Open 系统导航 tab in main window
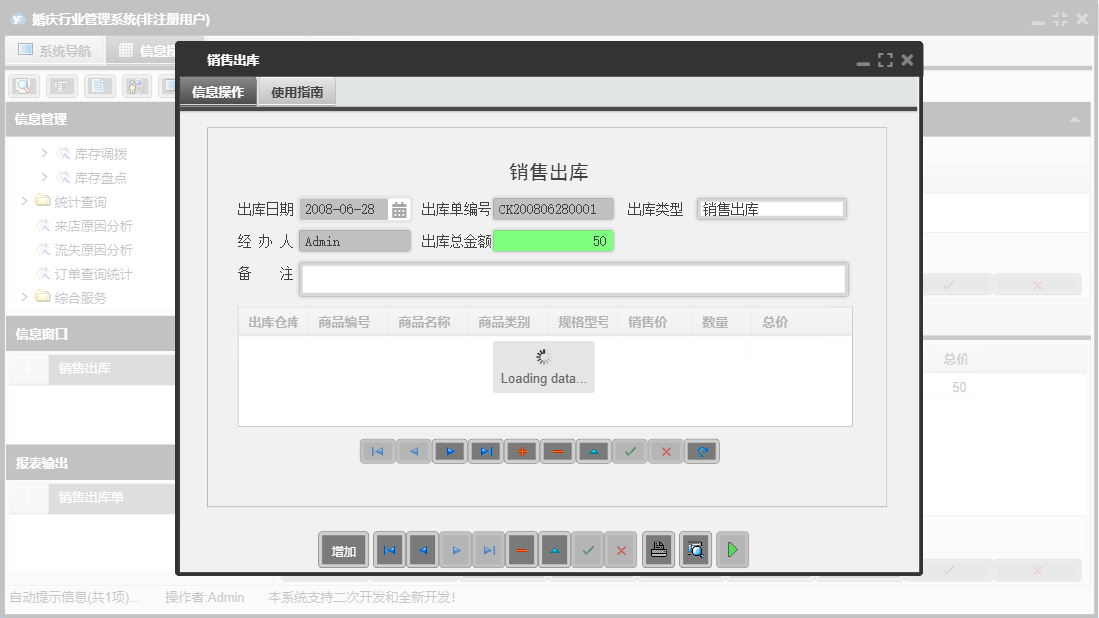This screenshot has width=1099, height=618. pos(55,50)
